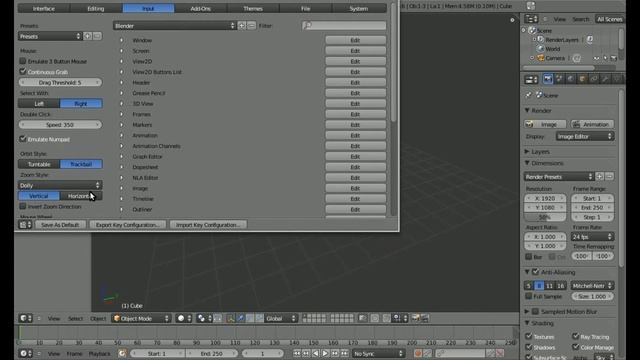
Task: Switch to the Interface preferences tab
Action: pos(44,8)
